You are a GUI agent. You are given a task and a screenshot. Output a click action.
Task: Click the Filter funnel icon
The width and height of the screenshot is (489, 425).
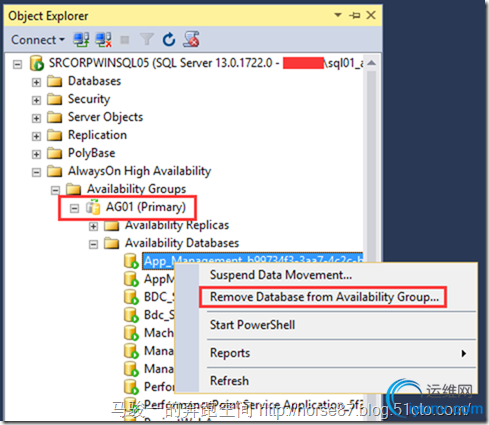click(147, 40)
